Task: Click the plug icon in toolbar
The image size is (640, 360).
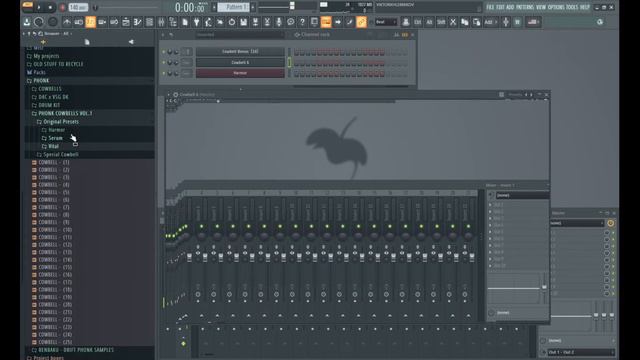Action: 196,22
